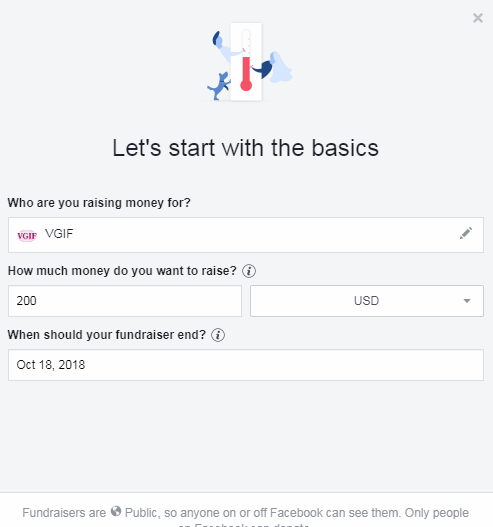Open the end date picker showing Oct 18, 2018
This screenshot has height=527, width=493.
pos(246,365)
